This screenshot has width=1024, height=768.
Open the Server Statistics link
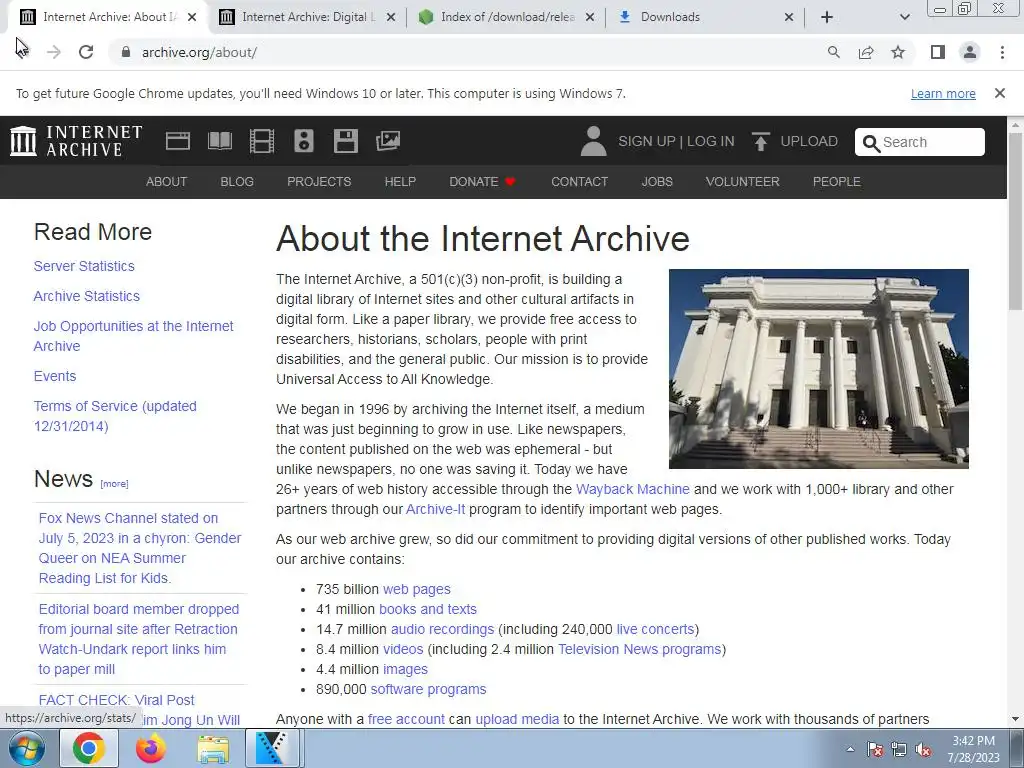(84, 266)
